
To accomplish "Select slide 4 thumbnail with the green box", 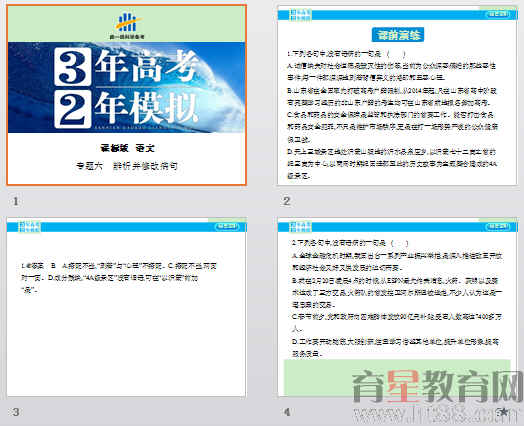I will pyautogui.click(x=398, y=307).
